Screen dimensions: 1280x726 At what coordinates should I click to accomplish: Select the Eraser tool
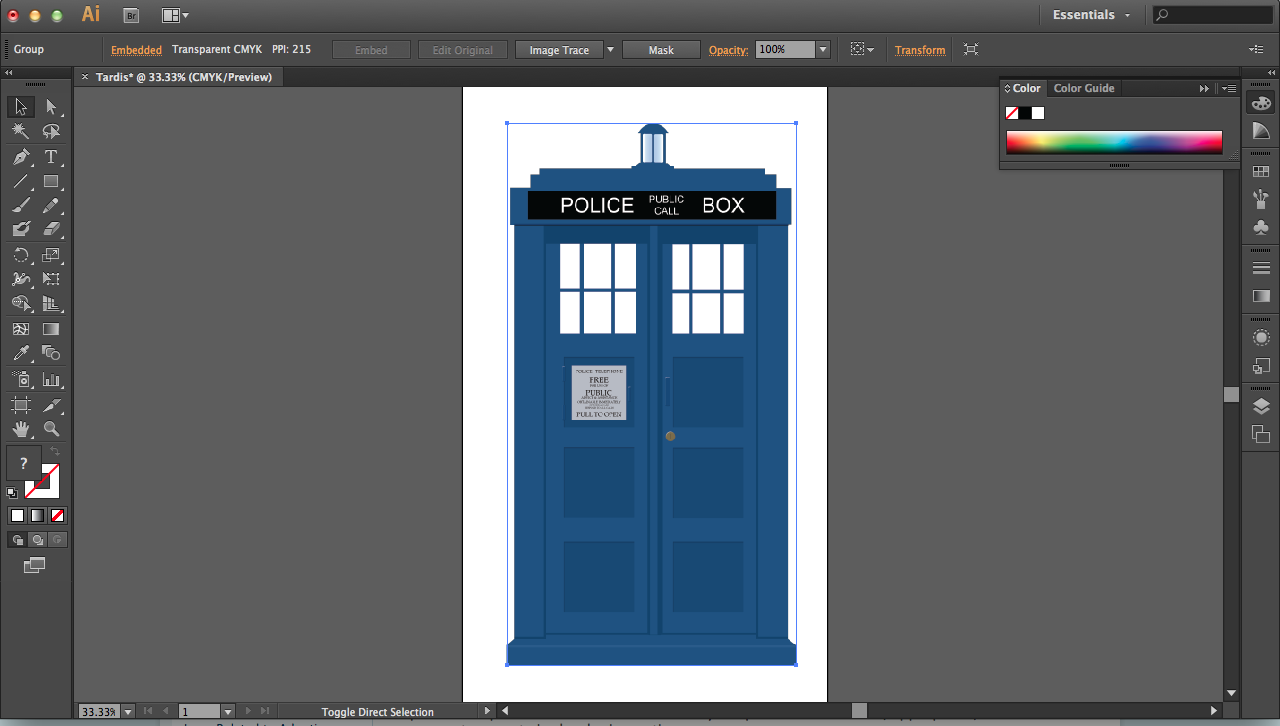pos(51,229)
